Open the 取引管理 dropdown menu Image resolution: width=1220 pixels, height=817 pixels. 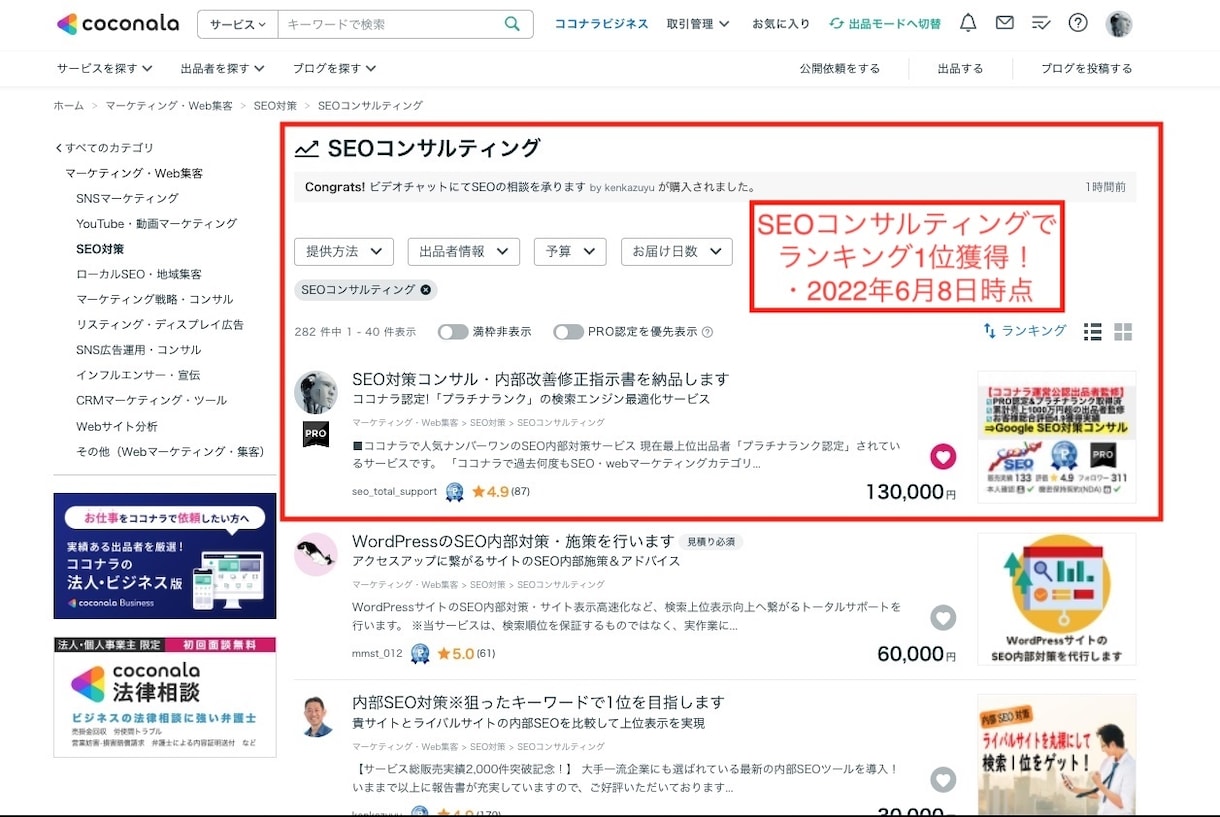[x=698, y=24]
